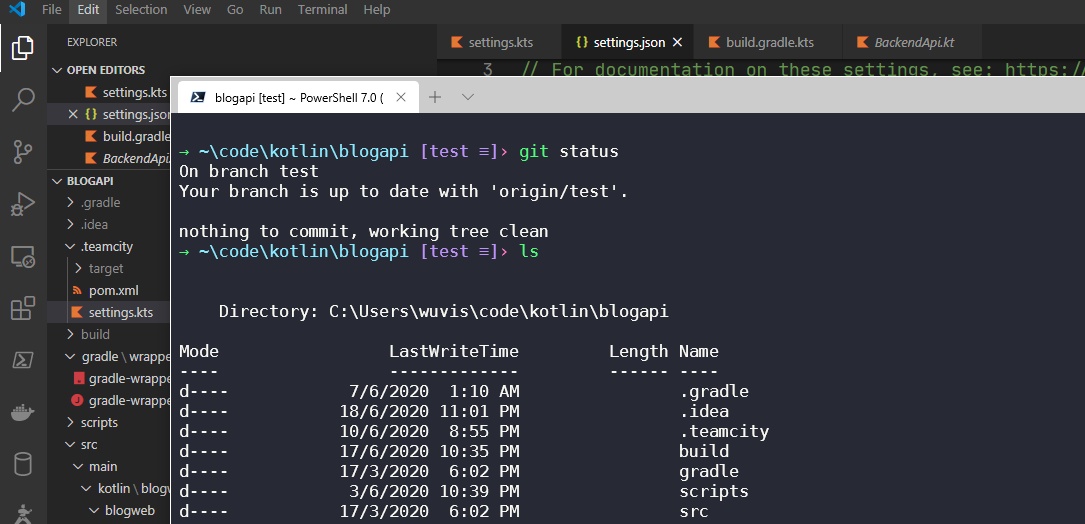Viewport: 1085px width, 524px height.
Task: Open the Run menu
Action: (271, 10)
